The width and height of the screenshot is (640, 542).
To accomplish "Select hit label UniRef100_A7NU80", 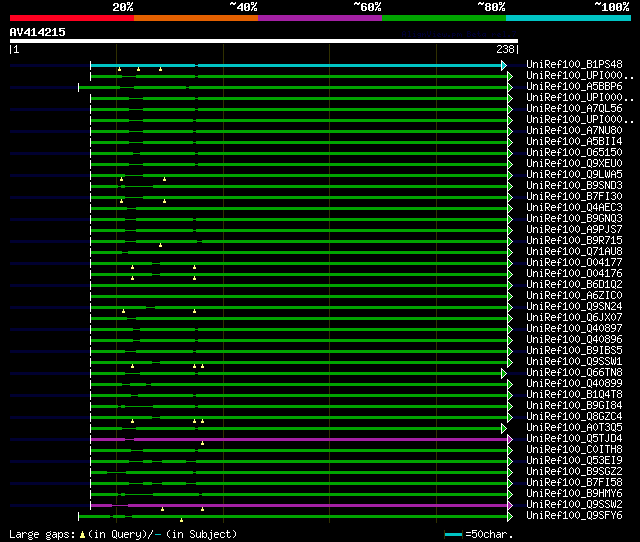I will 574,131.
